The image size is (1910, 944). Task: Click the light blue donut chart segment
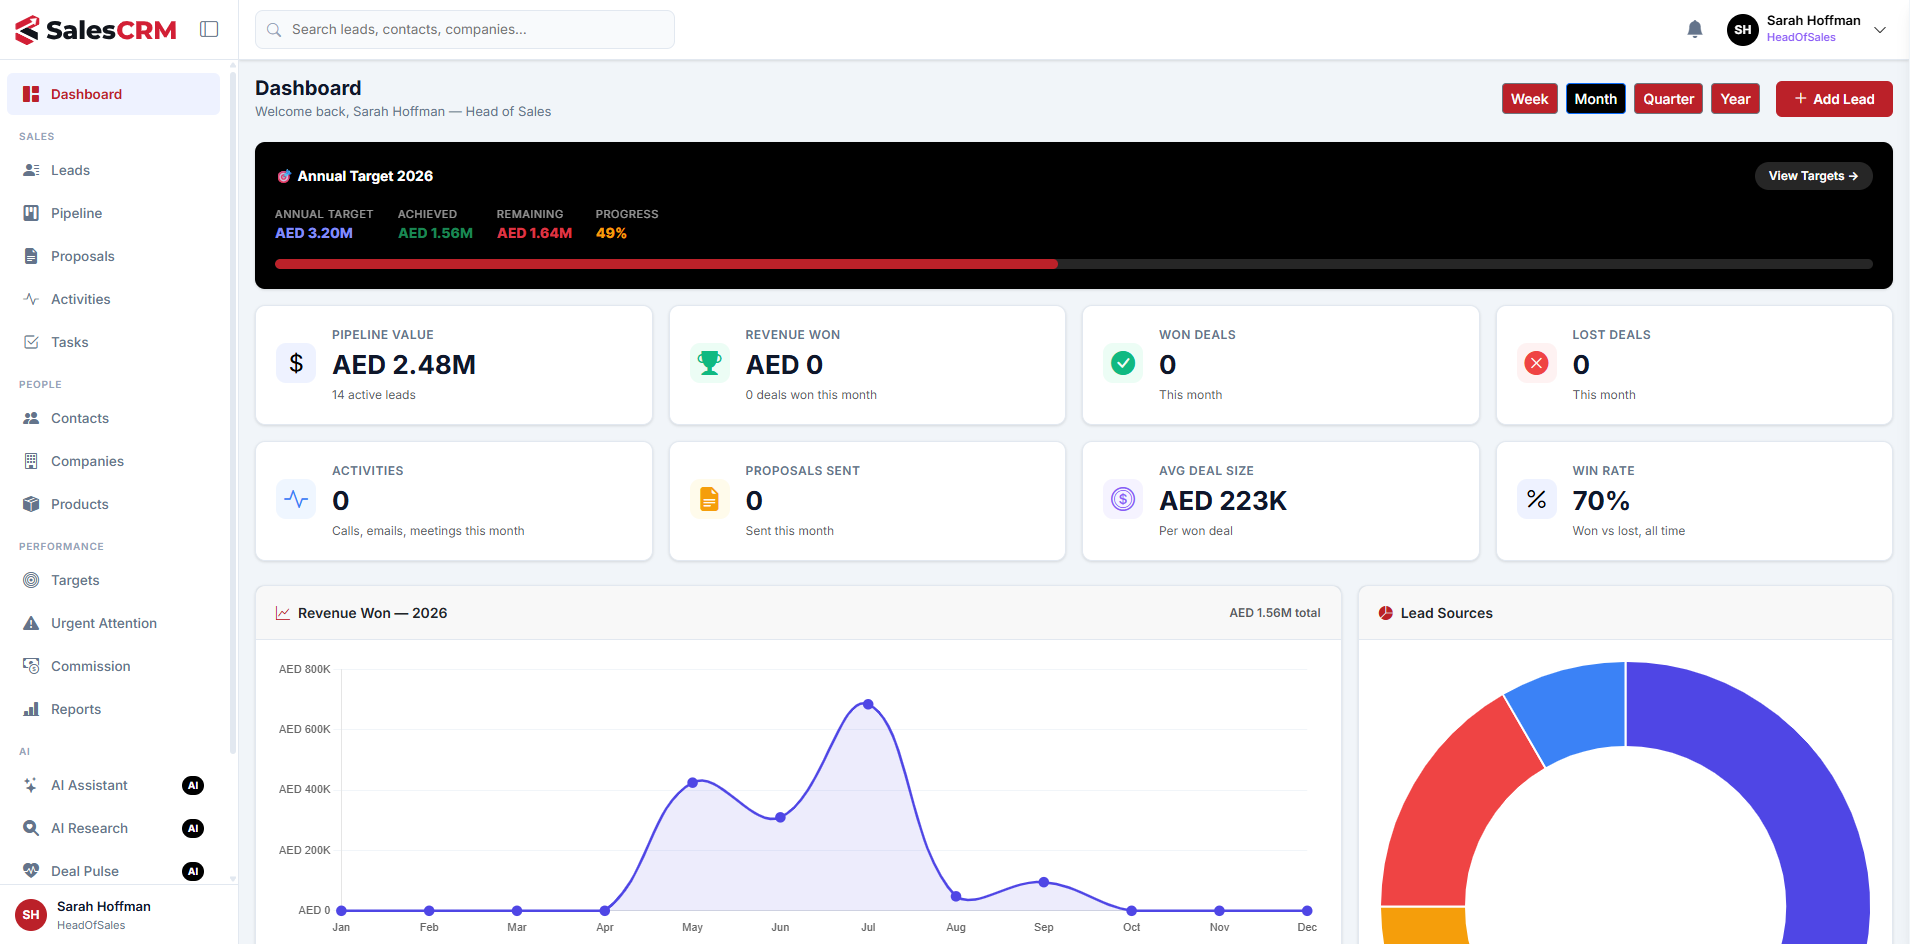click(x=1575, y=710)
